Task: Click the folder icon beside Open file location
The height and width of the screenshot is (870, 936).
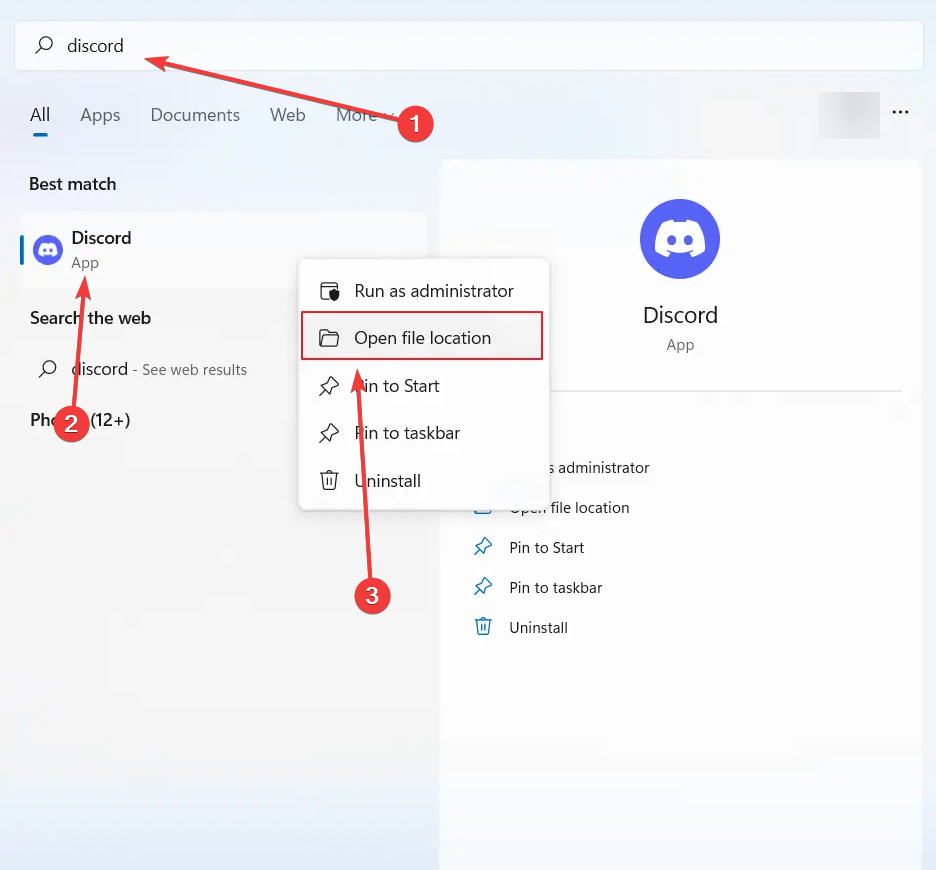Action: click(329, 338)
